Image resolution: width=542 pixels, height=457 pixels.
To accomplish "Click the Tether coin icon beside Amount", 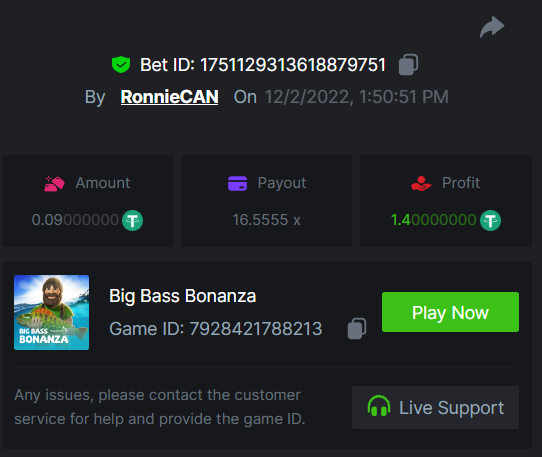I will 132,220.
